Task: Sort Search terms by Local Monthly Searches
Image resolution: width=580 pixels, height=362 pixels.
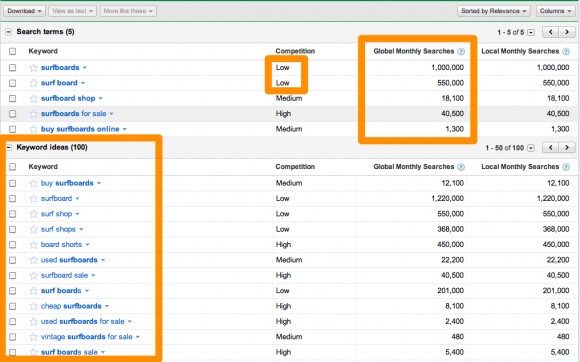Action: (x=520, y=51)
